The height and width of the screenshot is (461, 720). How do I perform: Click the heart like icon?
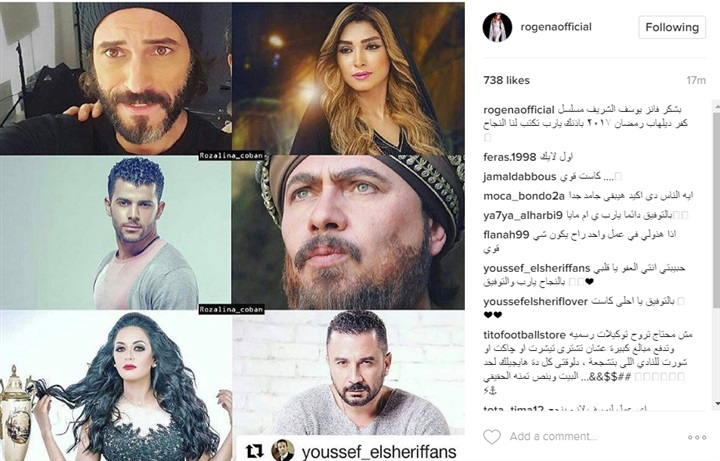[x=492, y=436]
